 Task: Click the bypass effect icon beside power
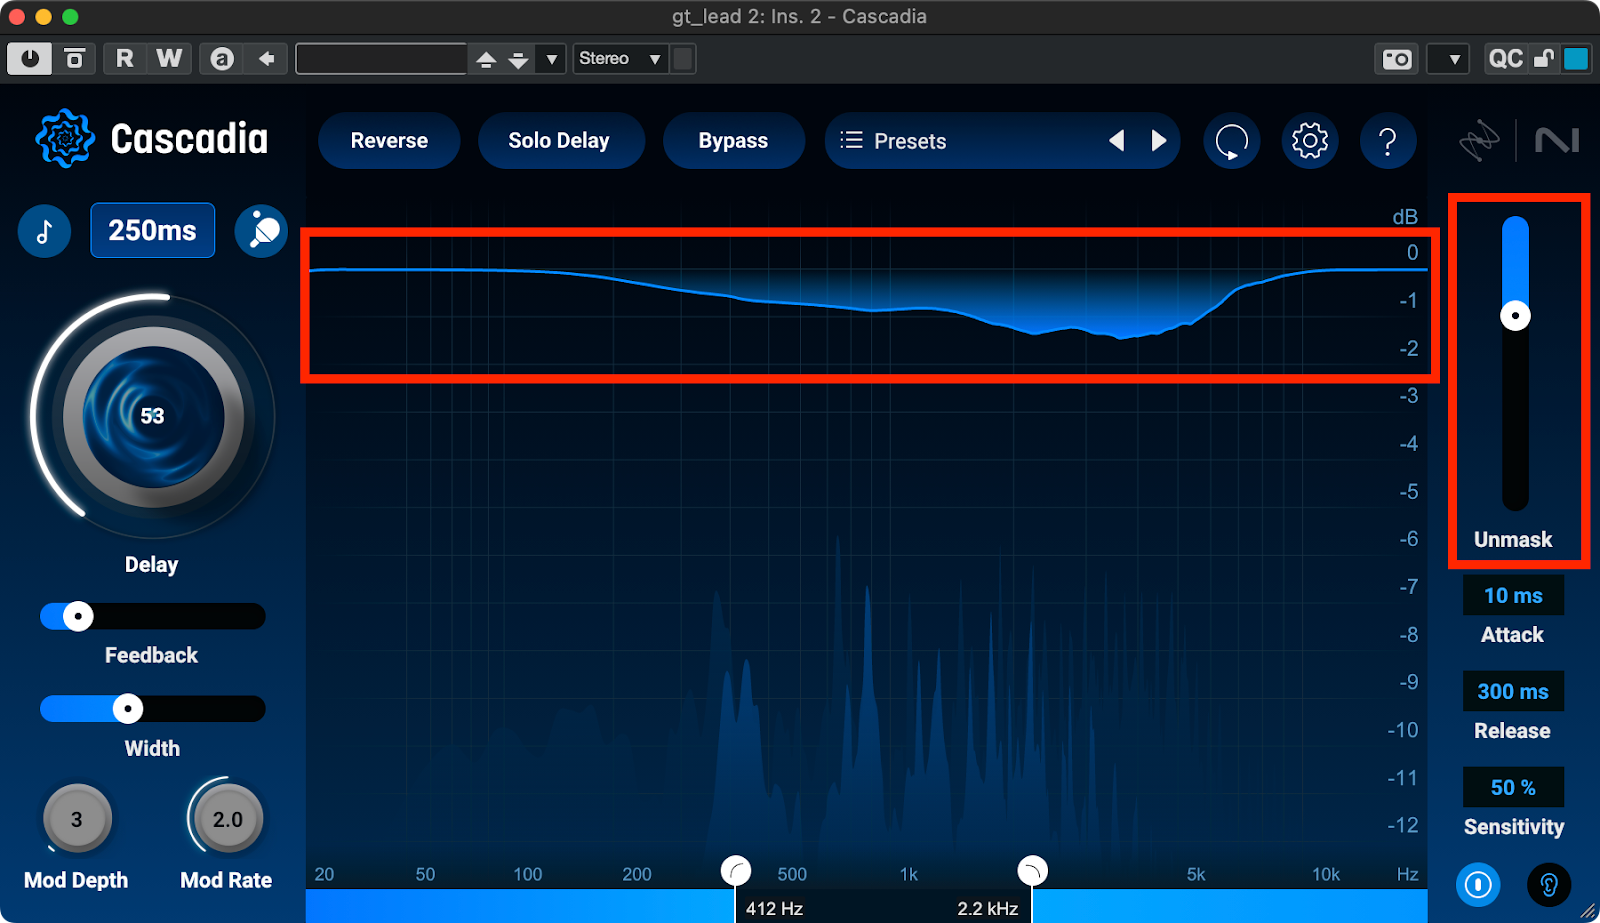(x=75, y=59)
